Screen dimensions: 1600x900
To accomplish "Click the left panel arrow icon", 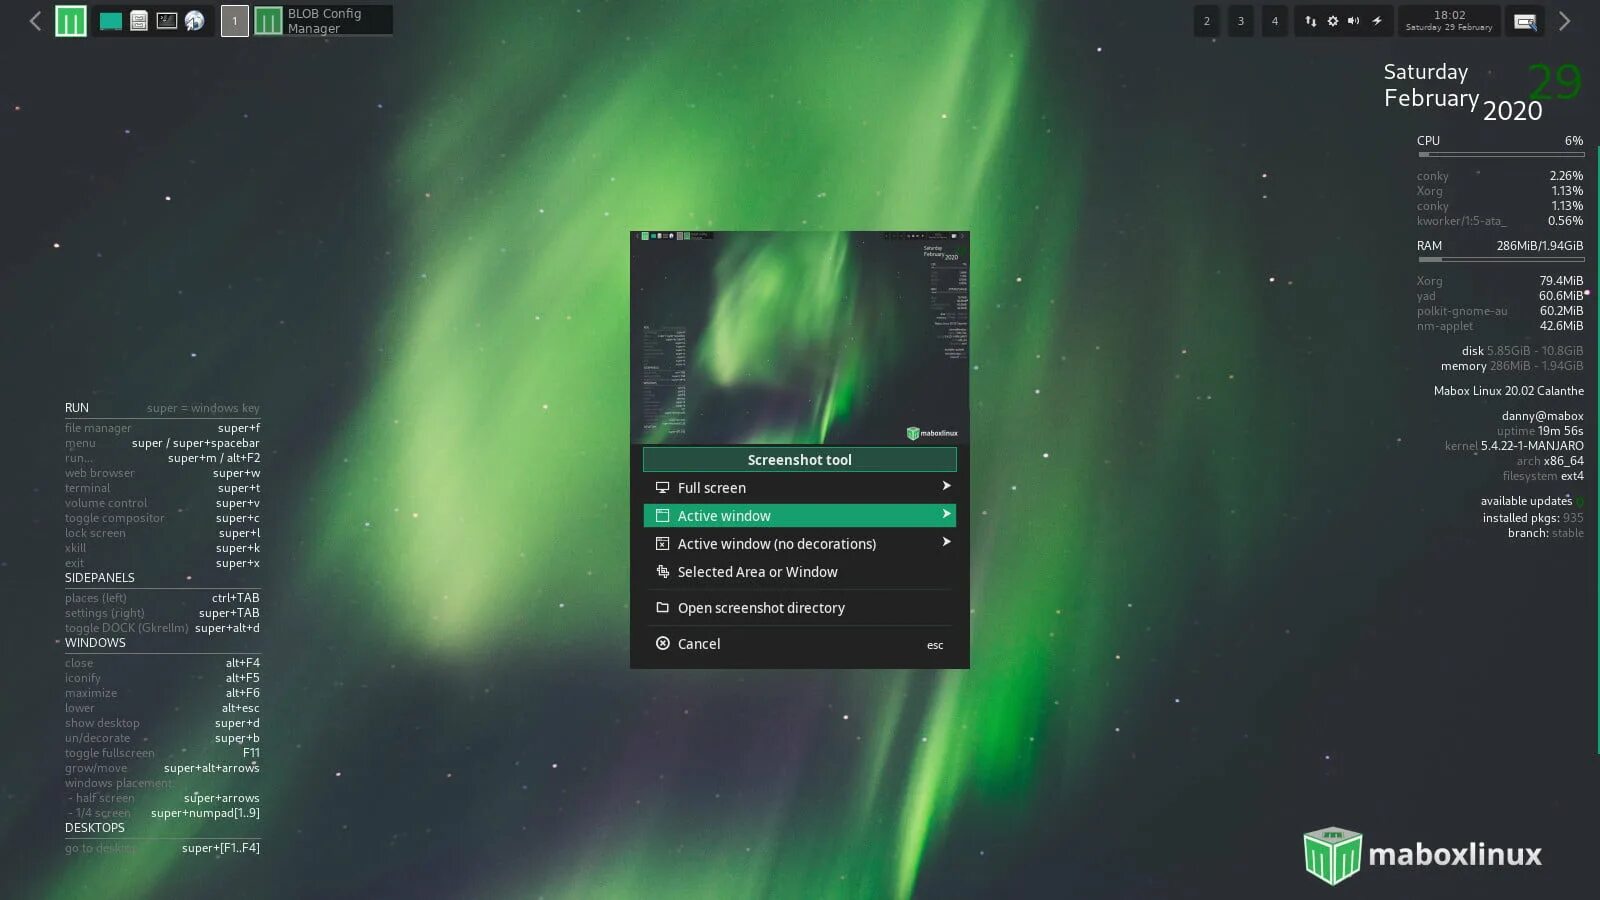I will 35,21.
